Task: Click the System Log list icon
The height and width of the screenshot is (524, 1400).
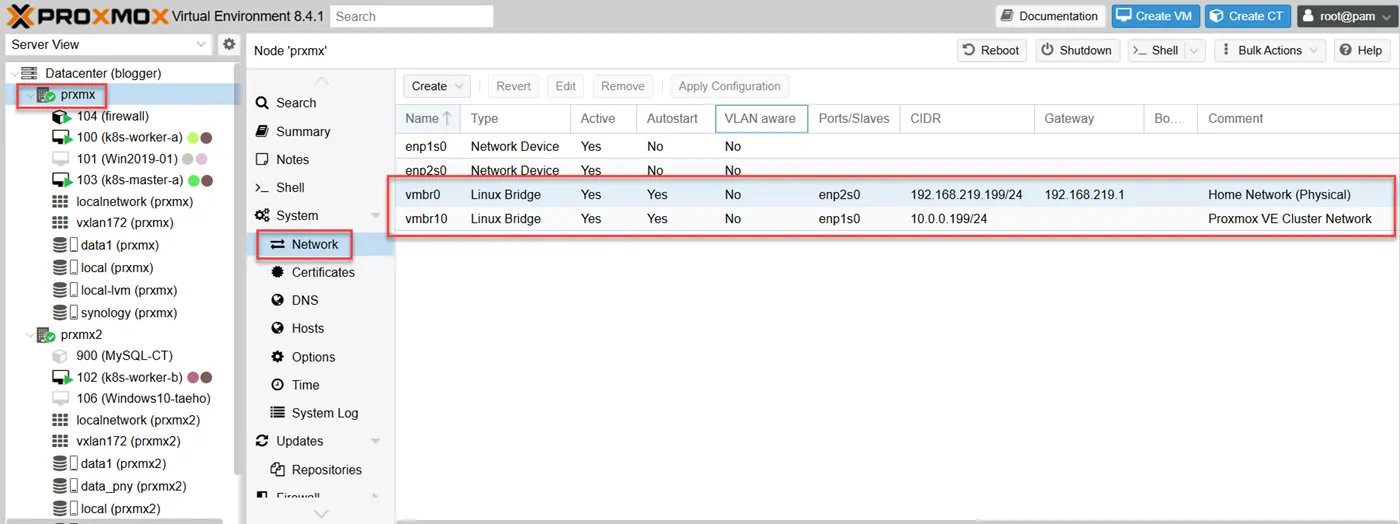Action: (278, 413)
